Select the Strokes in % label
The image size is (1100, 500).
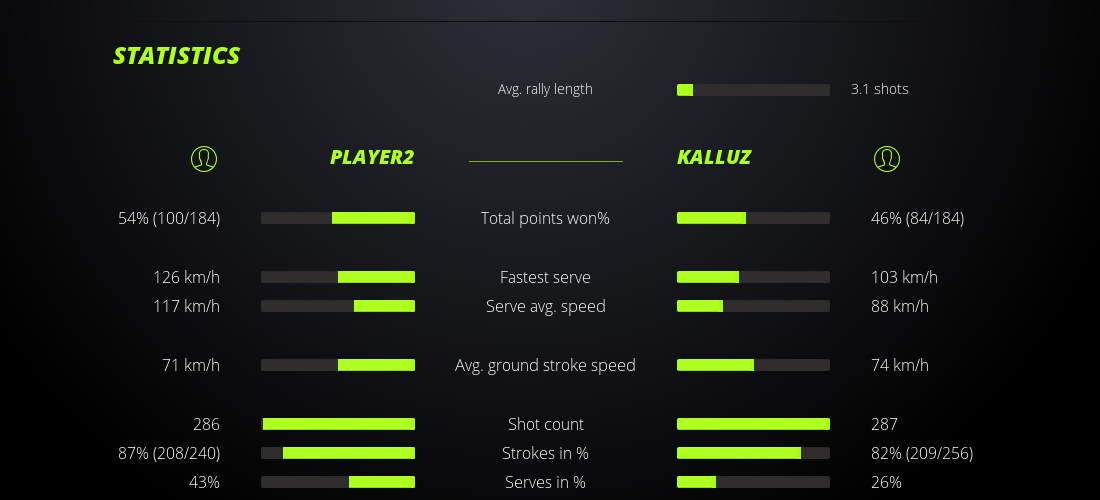(545, 453)
